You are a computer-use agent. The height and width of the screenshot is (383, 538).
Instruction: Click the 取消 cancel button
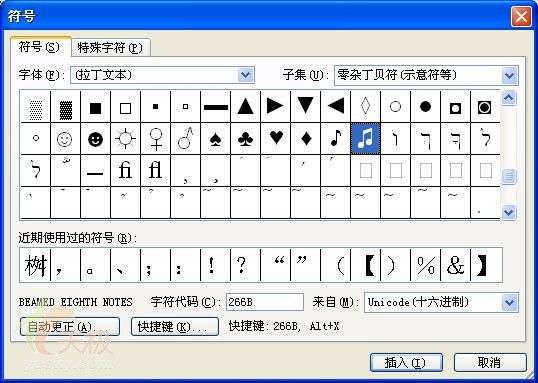(x=490, y=362)
